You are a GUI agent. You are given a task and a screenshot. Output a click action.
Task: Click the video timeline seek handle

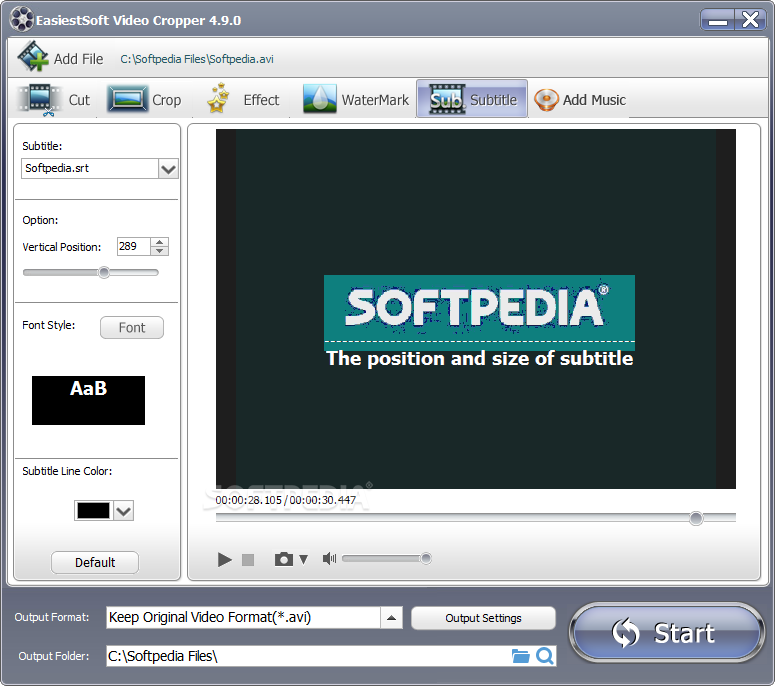click(x=696, y=518)
